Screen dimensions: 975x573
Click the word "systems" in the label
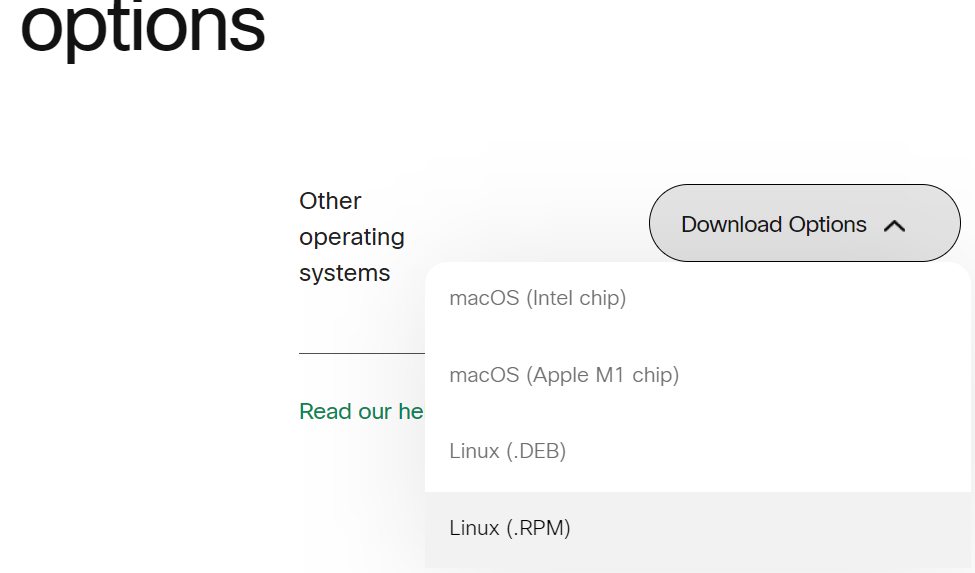[344, 273]
